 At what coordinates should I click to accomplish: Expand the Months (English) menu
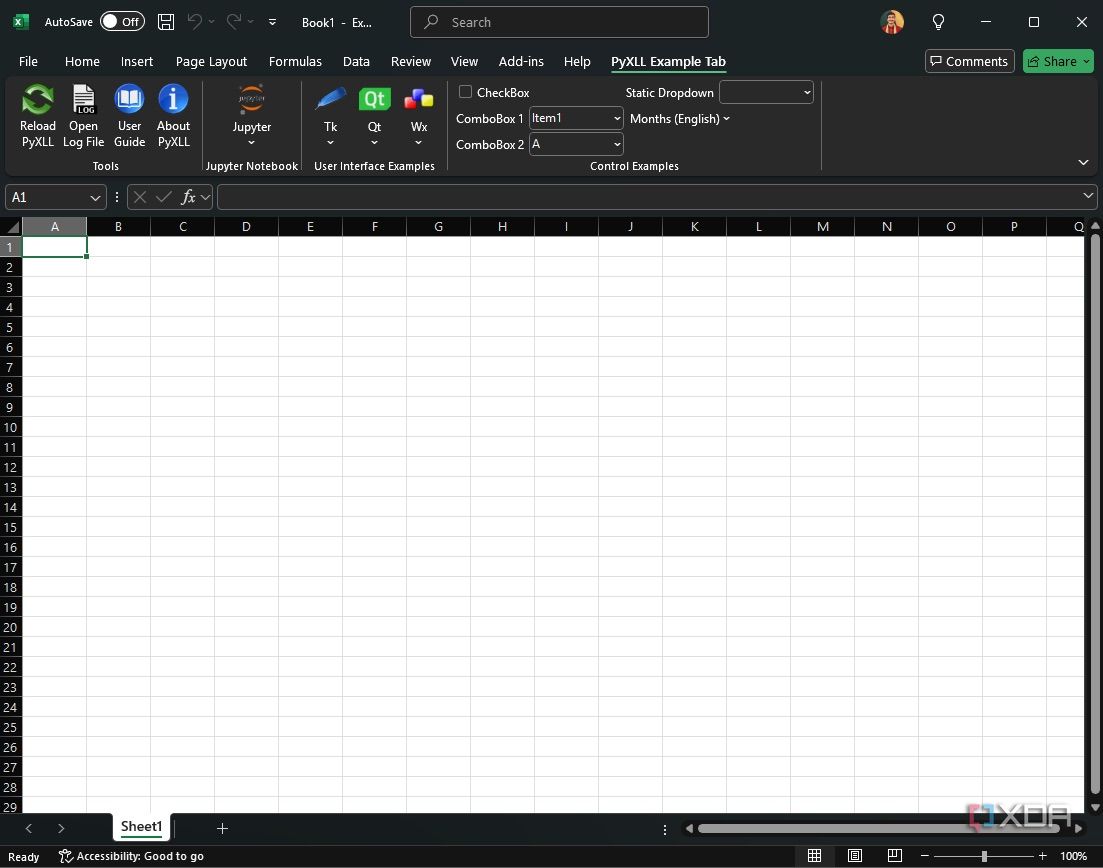click(x=680, y=119)
